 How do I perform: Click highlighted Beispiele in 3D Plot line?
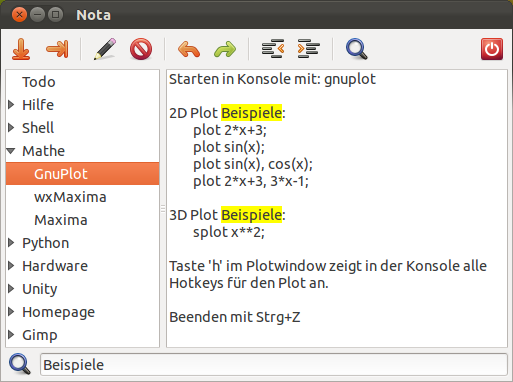point(252,215)
